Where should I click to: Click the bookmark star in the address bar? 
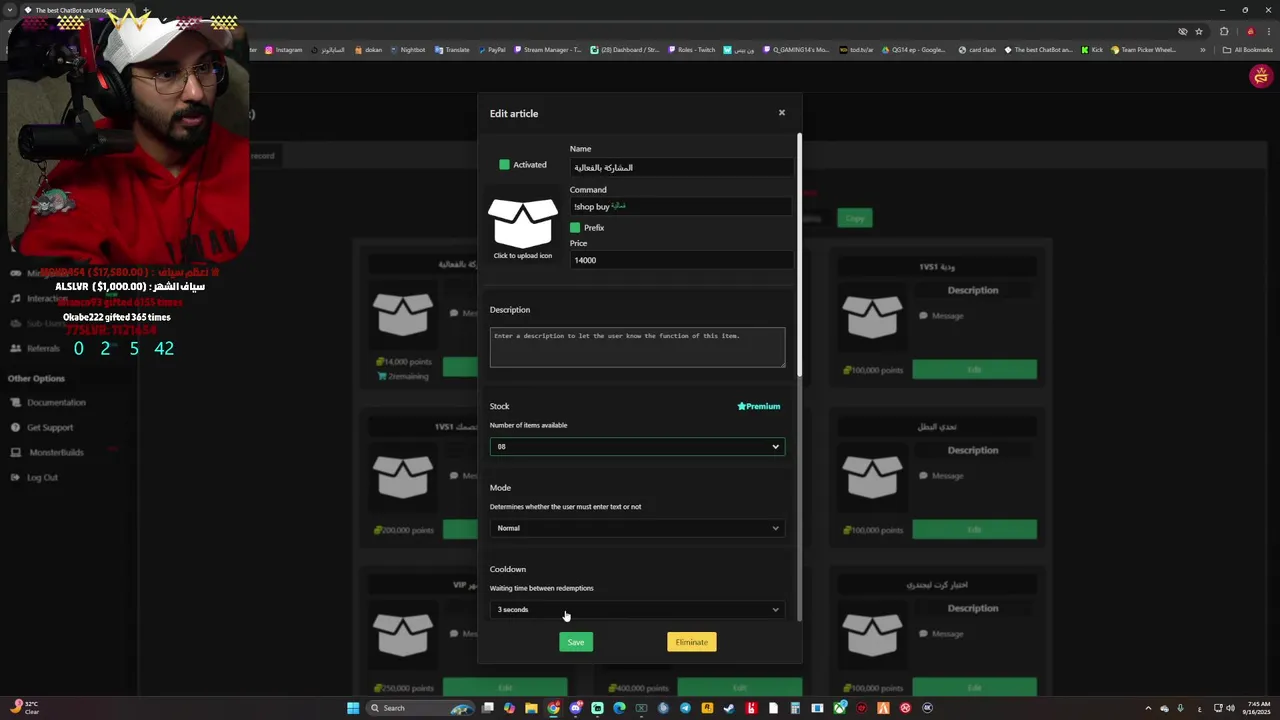click(x=1199, y=31)
